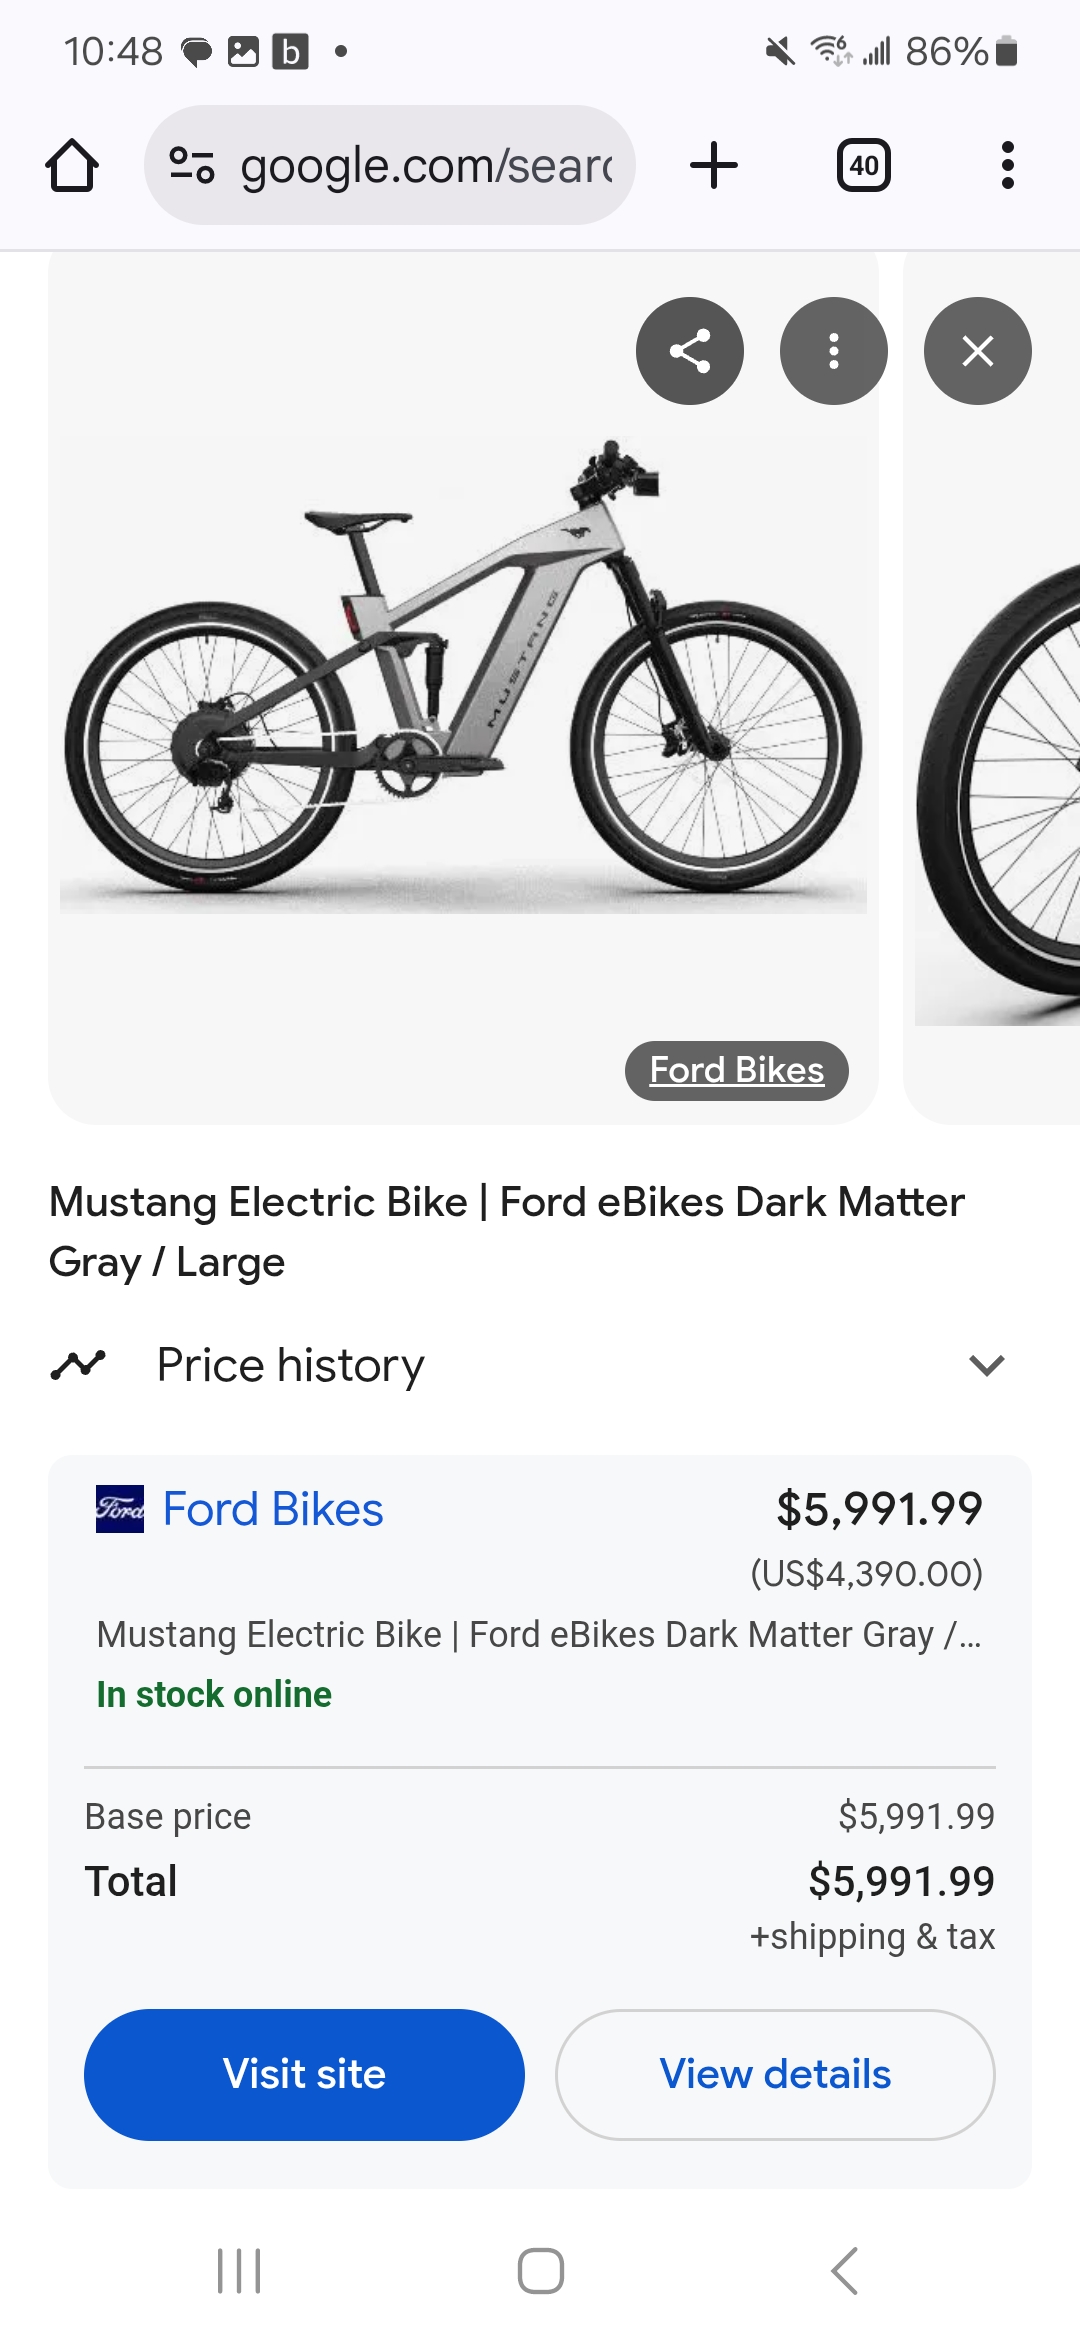Open Ford Bikes seller link
The height and width of the screenshot is (2340, 1080).
(273, 1509)
